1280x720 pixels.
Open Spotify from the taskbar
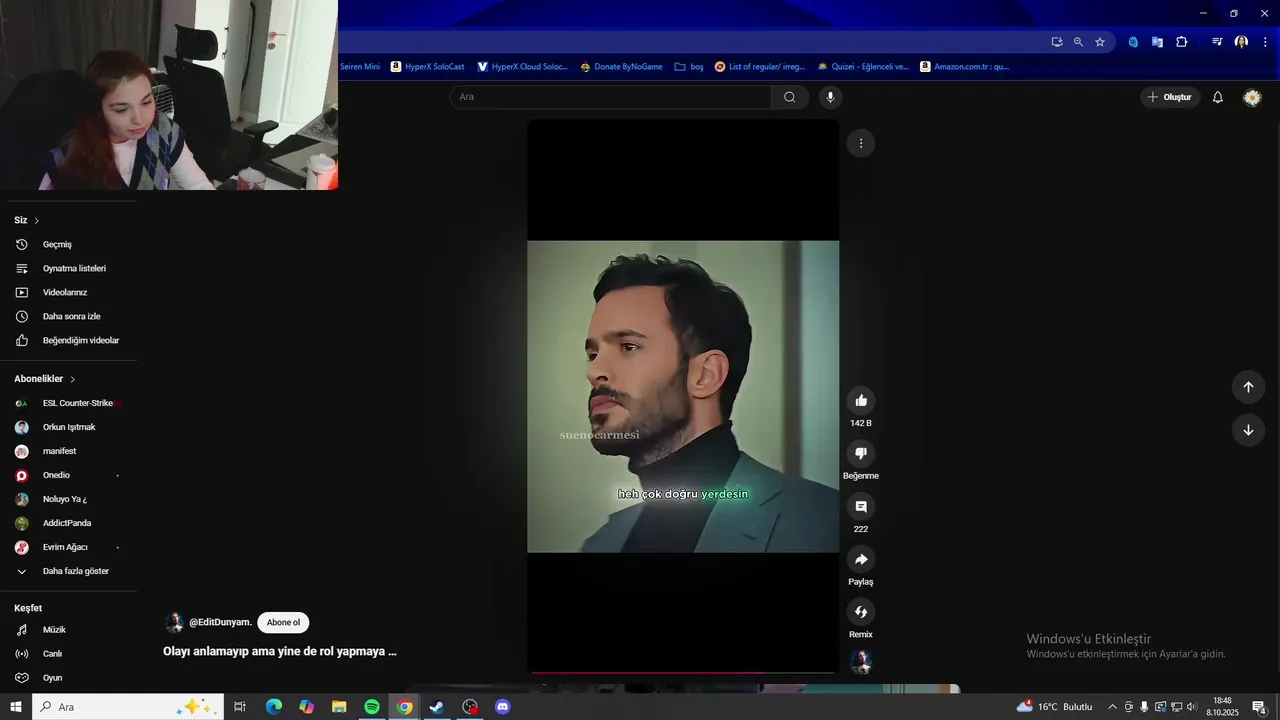pyautogui.click(x=371, y=707)
